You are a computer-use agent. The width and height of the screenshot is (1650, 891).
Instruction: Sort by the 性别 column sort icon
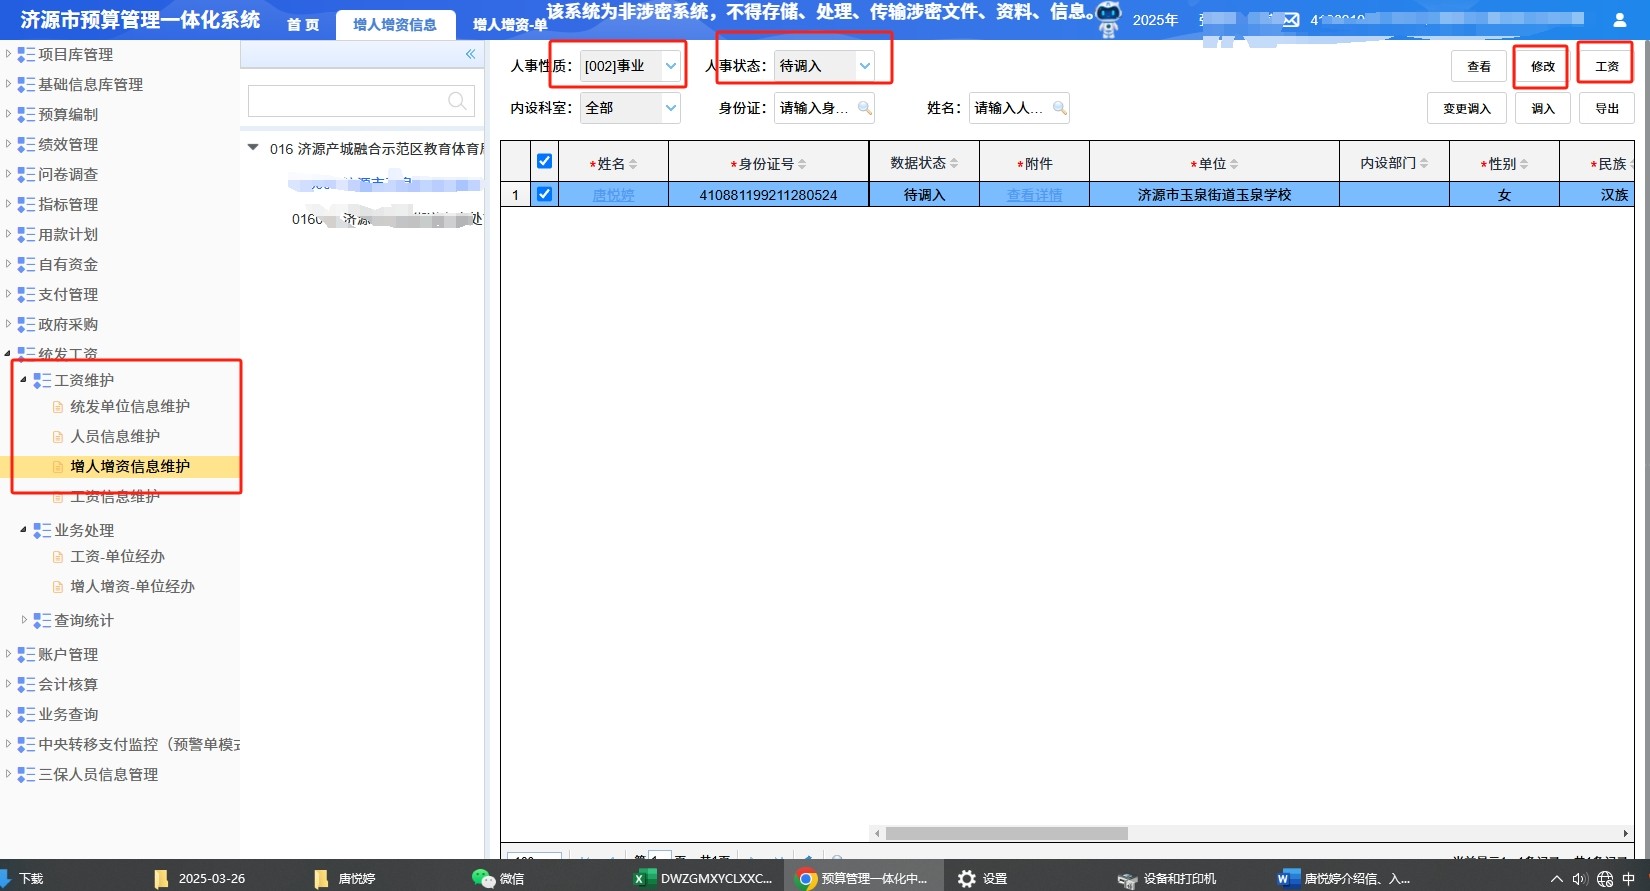pyautogui.click(x=1524, y=164)
